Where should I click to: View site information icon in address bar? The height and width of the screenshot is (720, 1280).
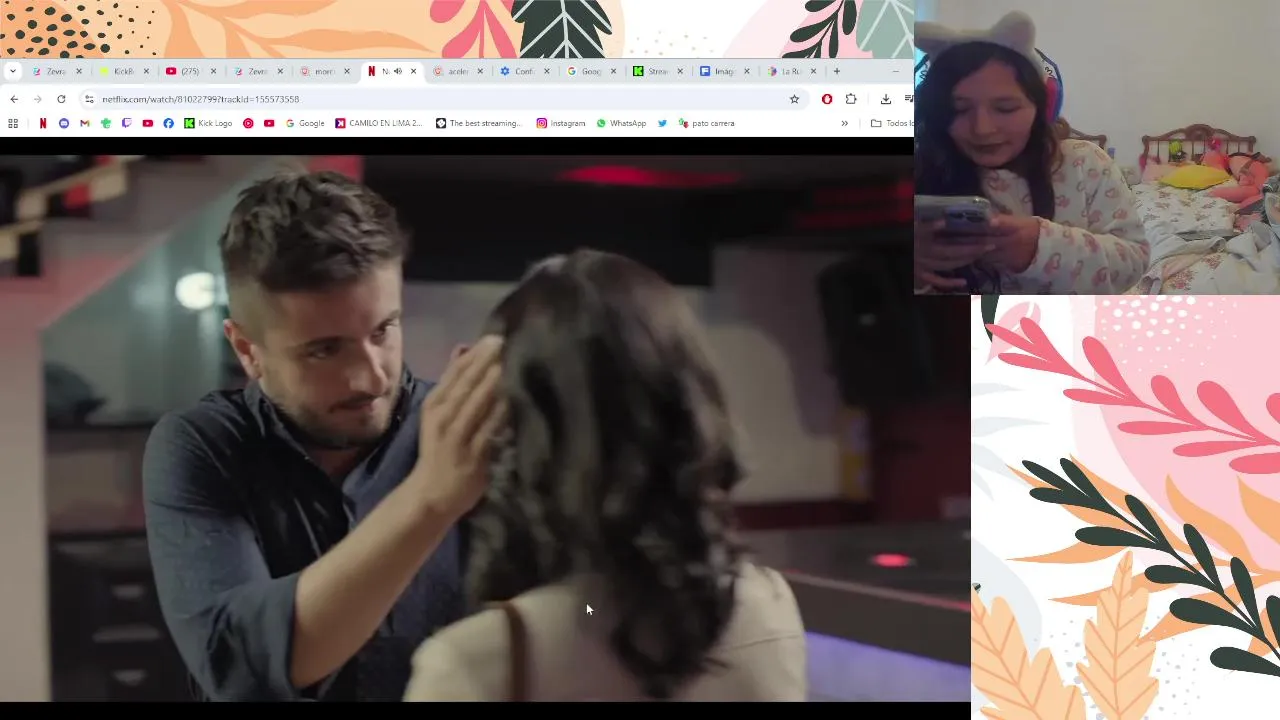(89, 99)
